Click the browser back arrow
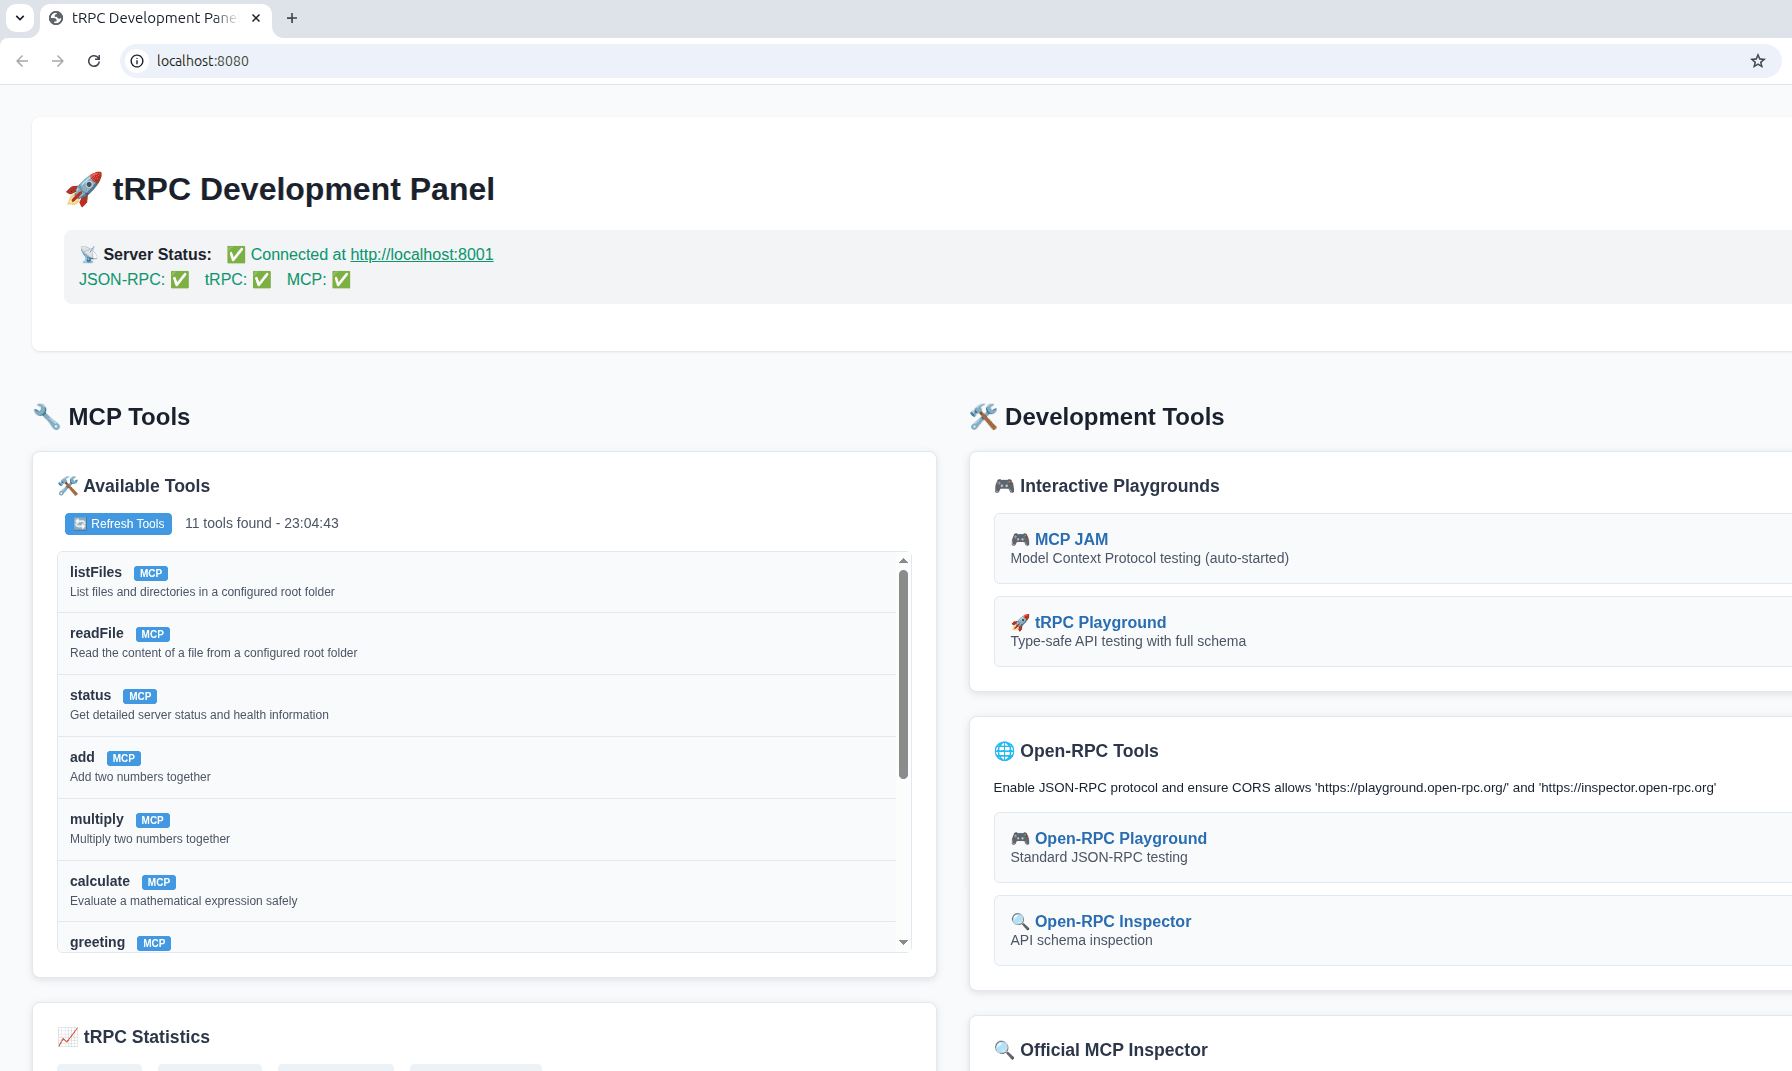The image size is (1792, 1071). [22, 61]
